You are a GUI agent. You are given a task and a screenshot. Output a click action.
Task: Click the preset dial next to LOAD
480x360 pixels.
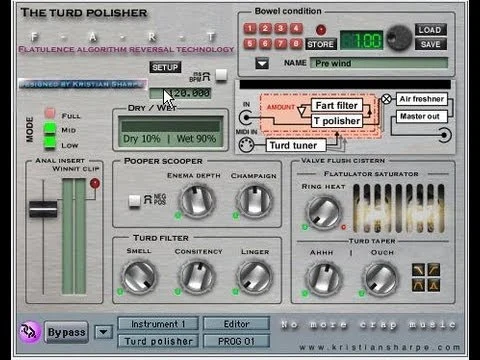pyautogui.click(x=399, y=38)
